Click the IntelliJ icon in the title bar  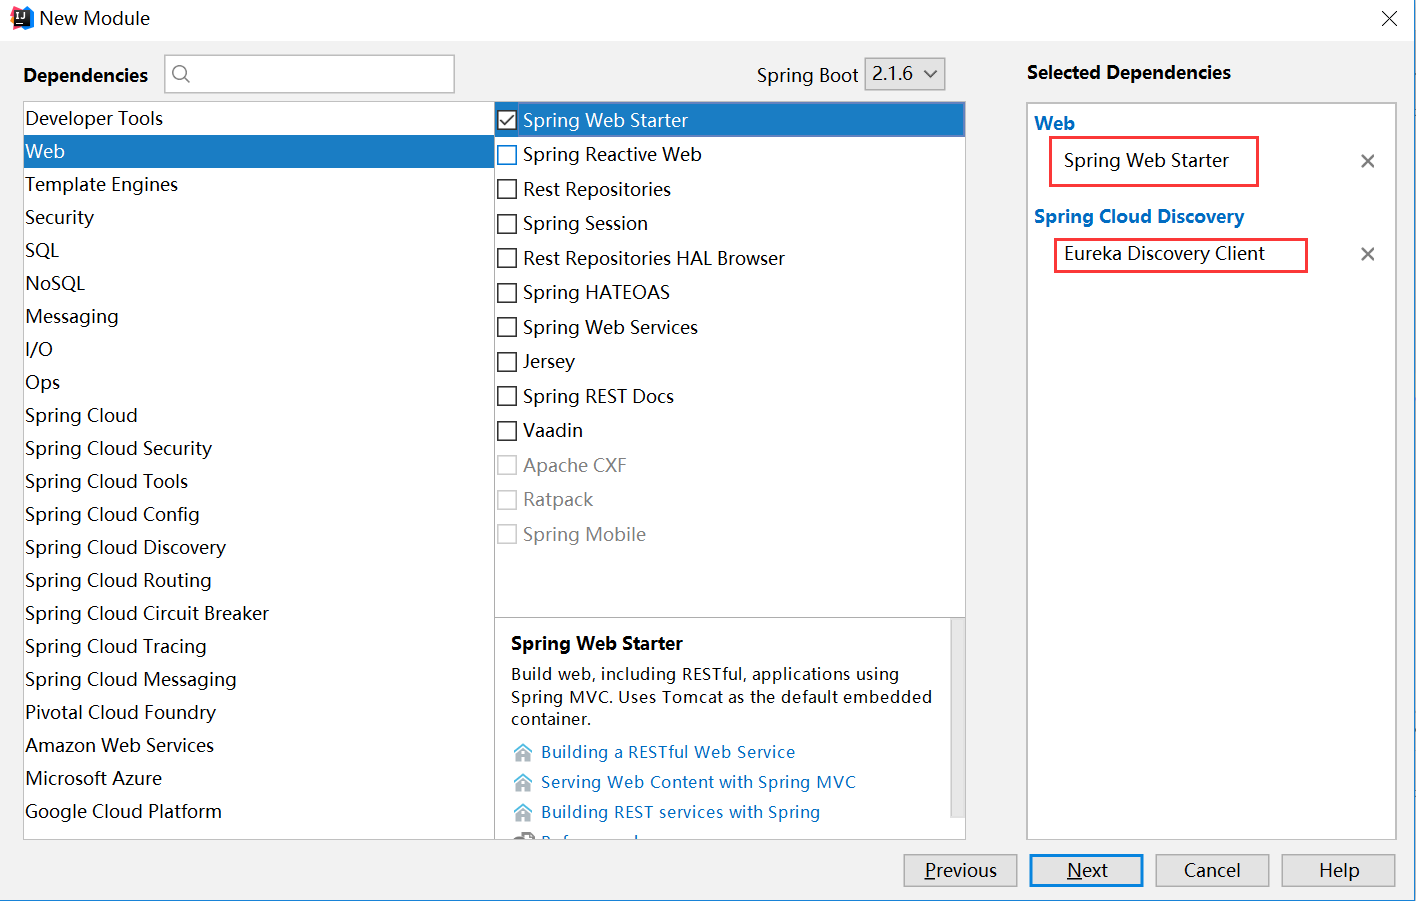point(21,18)
